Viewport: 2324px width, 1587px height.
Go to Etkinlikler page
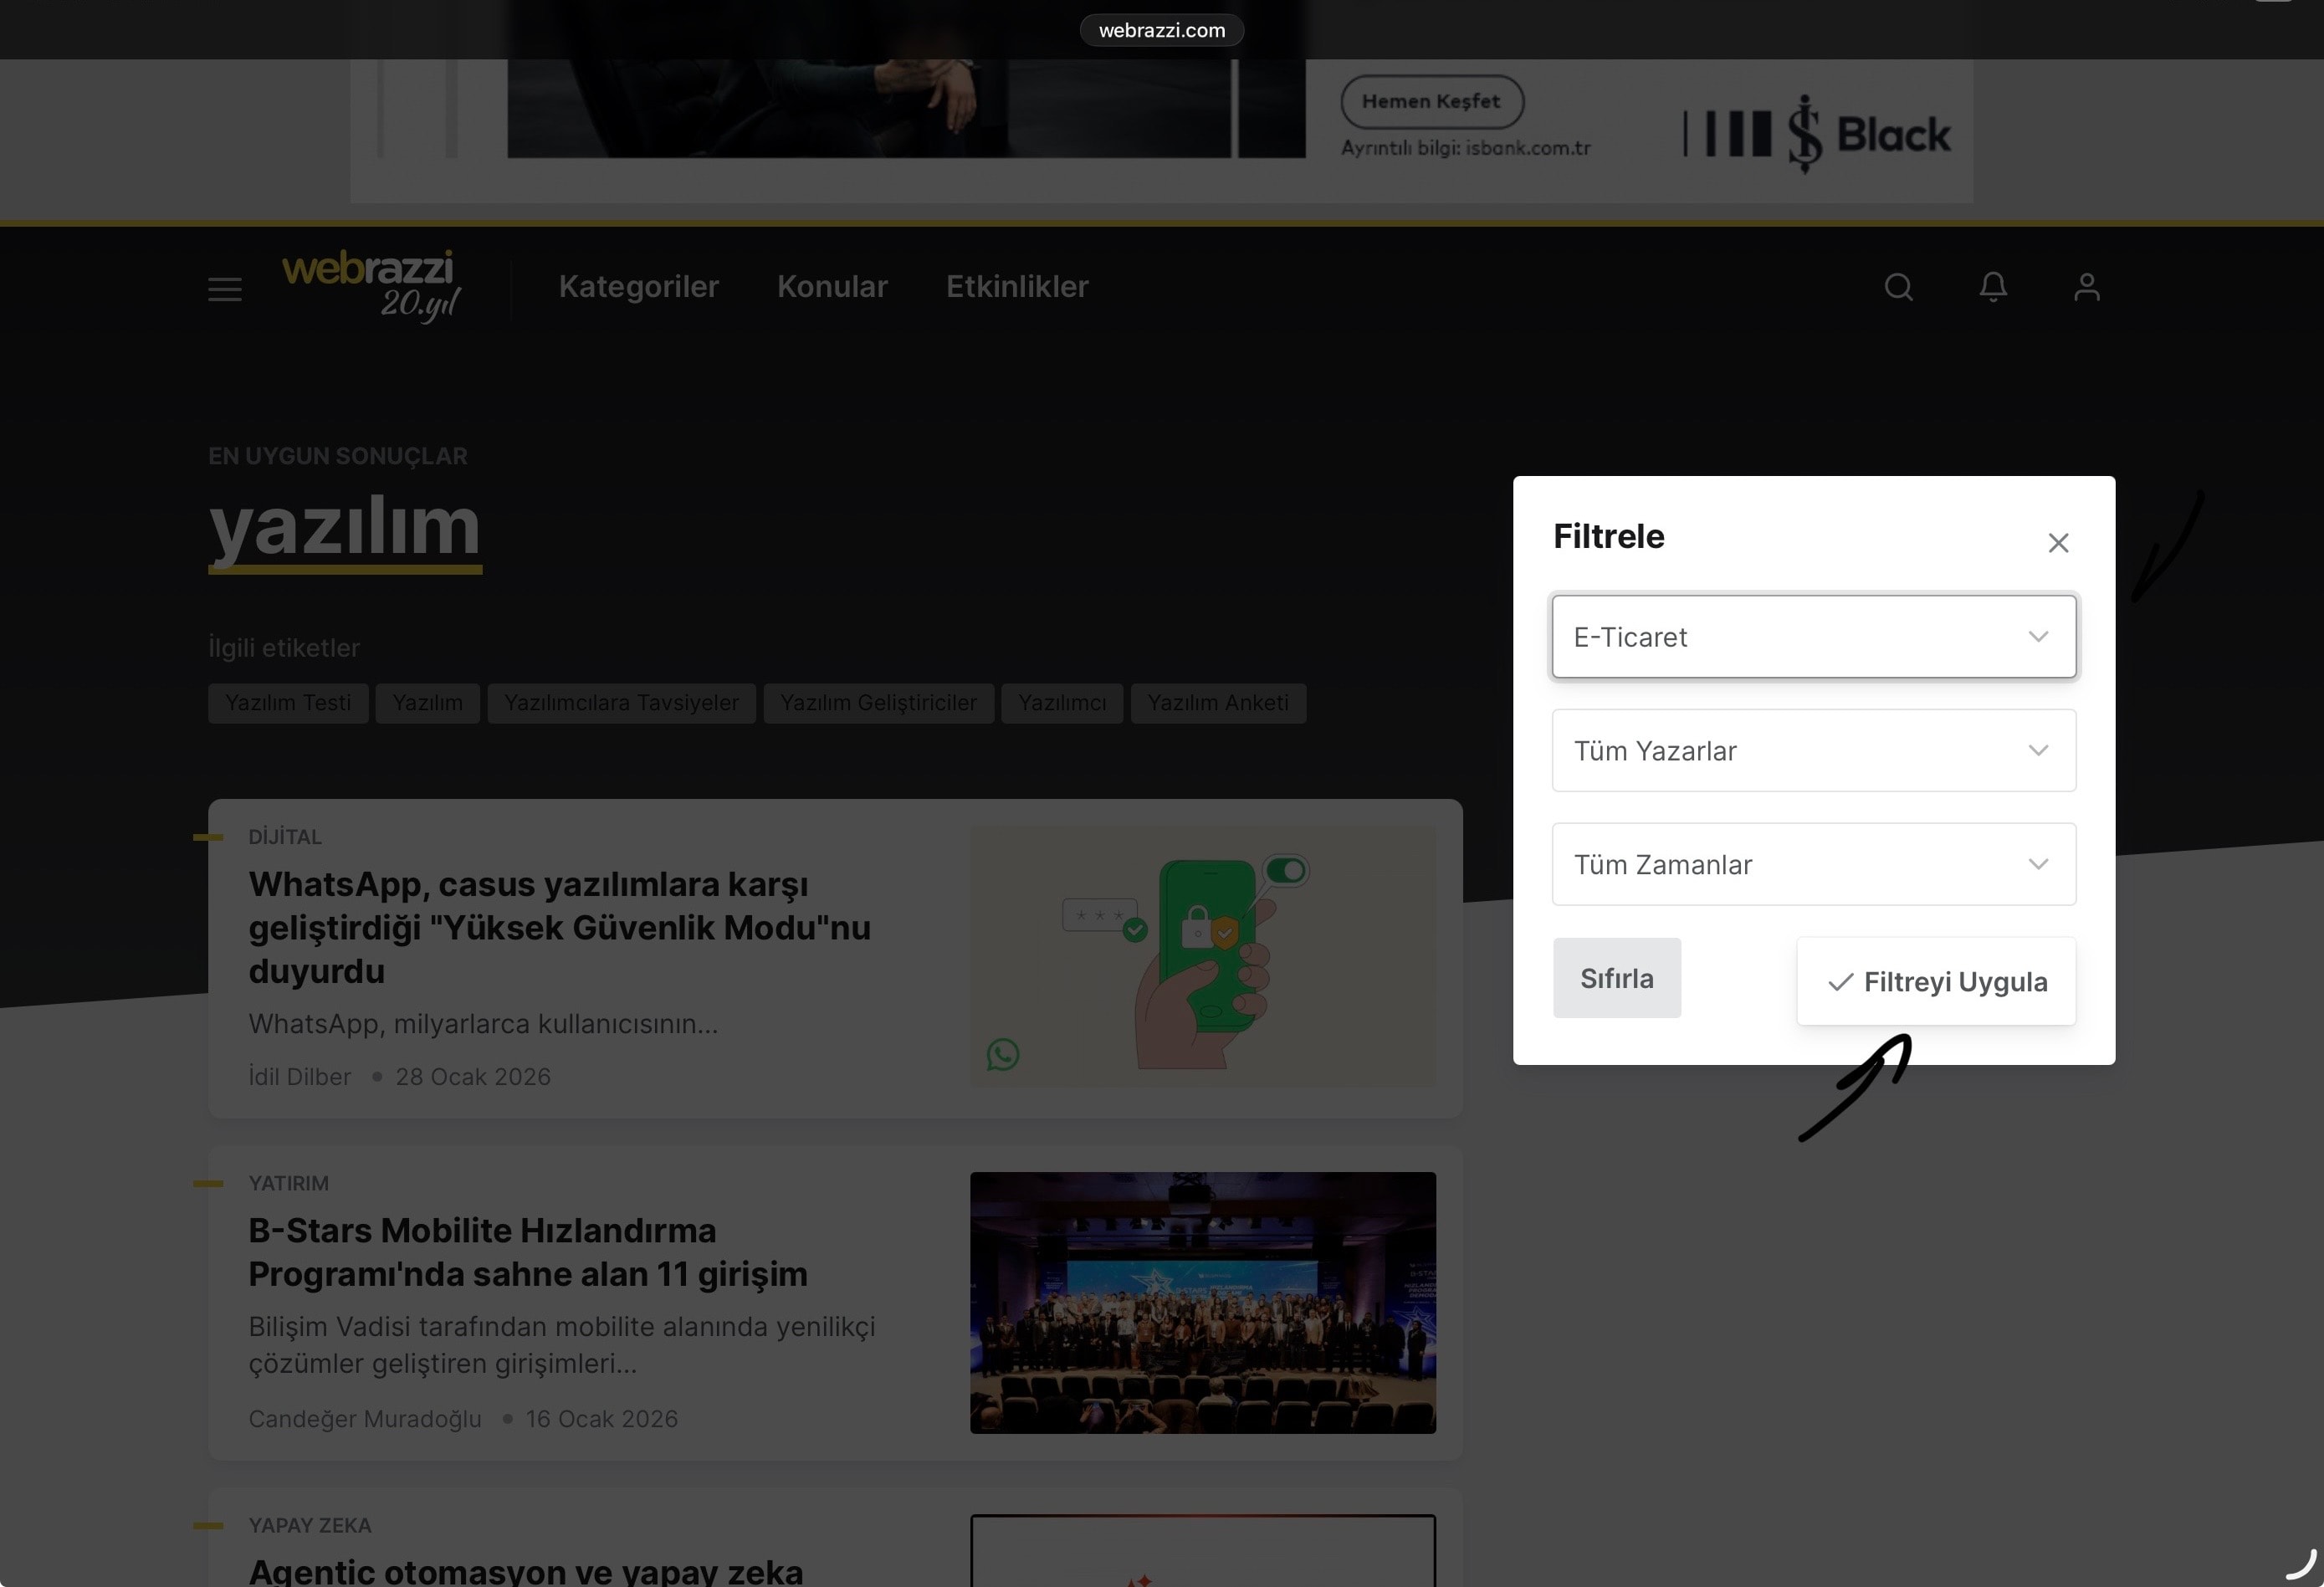(x=1017, y=287)
